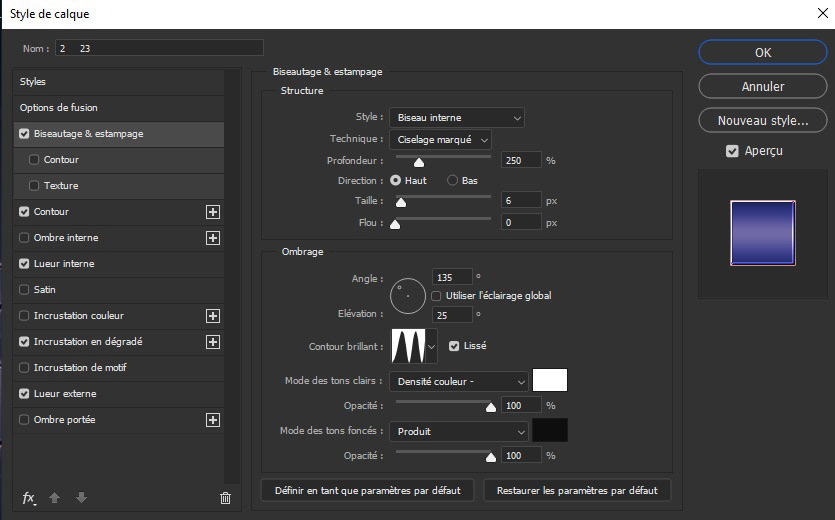The height and width of the screenshot is (520, 835).
Task: Add another Incrustation couleur effect with plus icon
Action: [213, 316]
